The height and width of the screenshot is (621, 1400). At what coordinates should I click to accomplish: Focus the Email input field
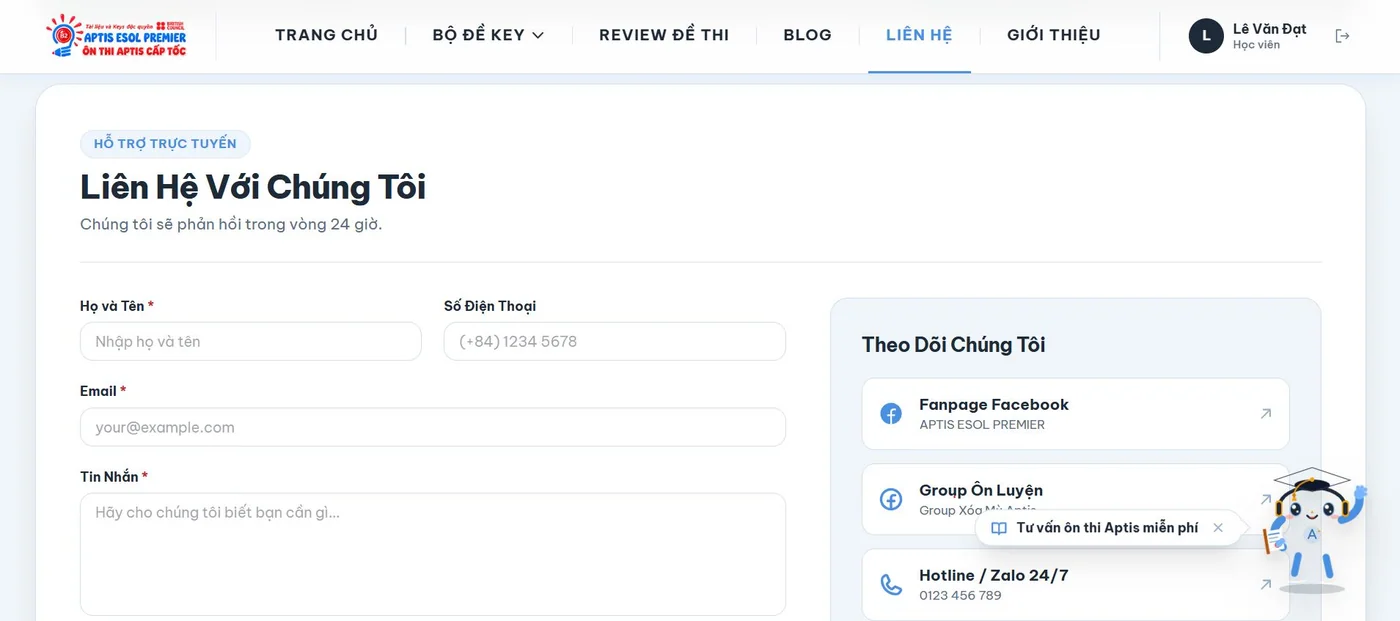pyautogui.click(x=433, y=427)
